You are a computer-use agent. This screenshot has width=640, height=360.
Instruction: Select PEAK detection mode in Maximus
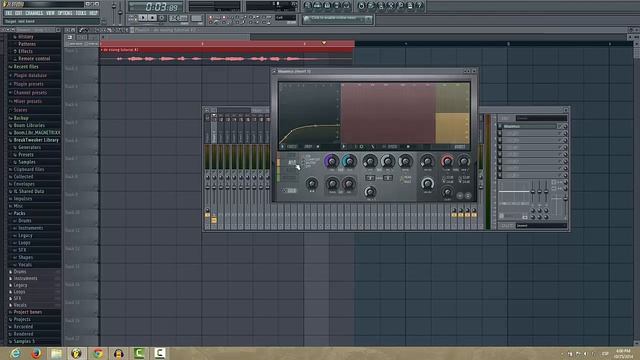pyautogui.click(x=407, y=178)
